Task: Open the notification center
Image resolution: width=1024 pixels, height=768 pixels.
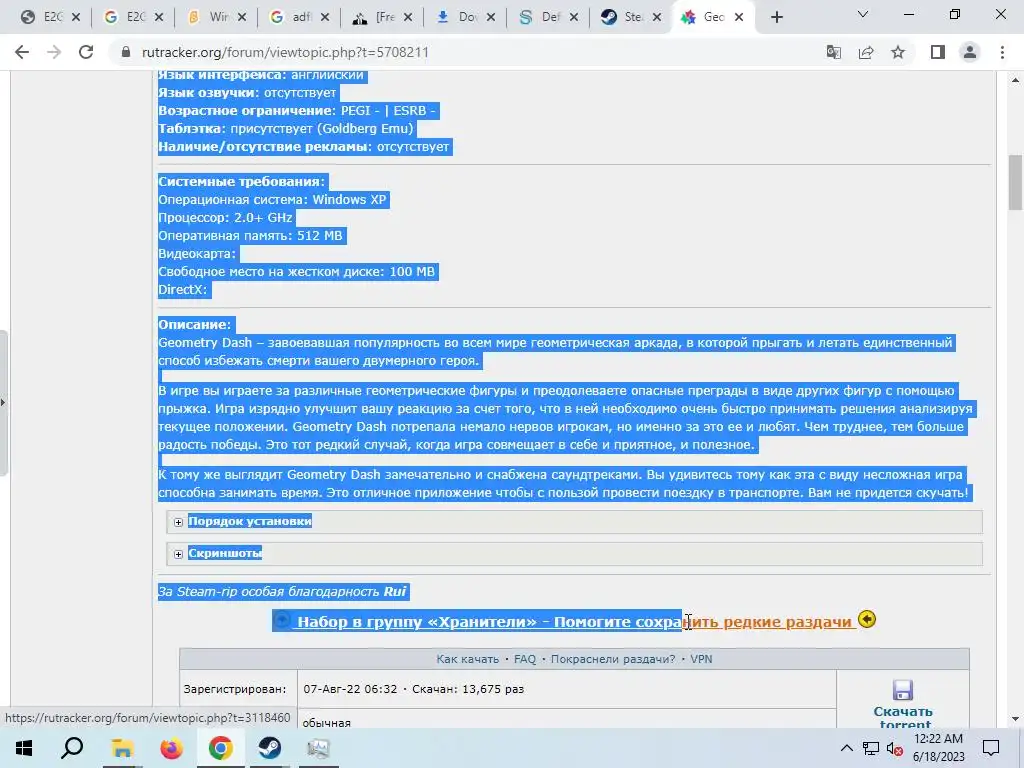Action: tap(991, 748)
